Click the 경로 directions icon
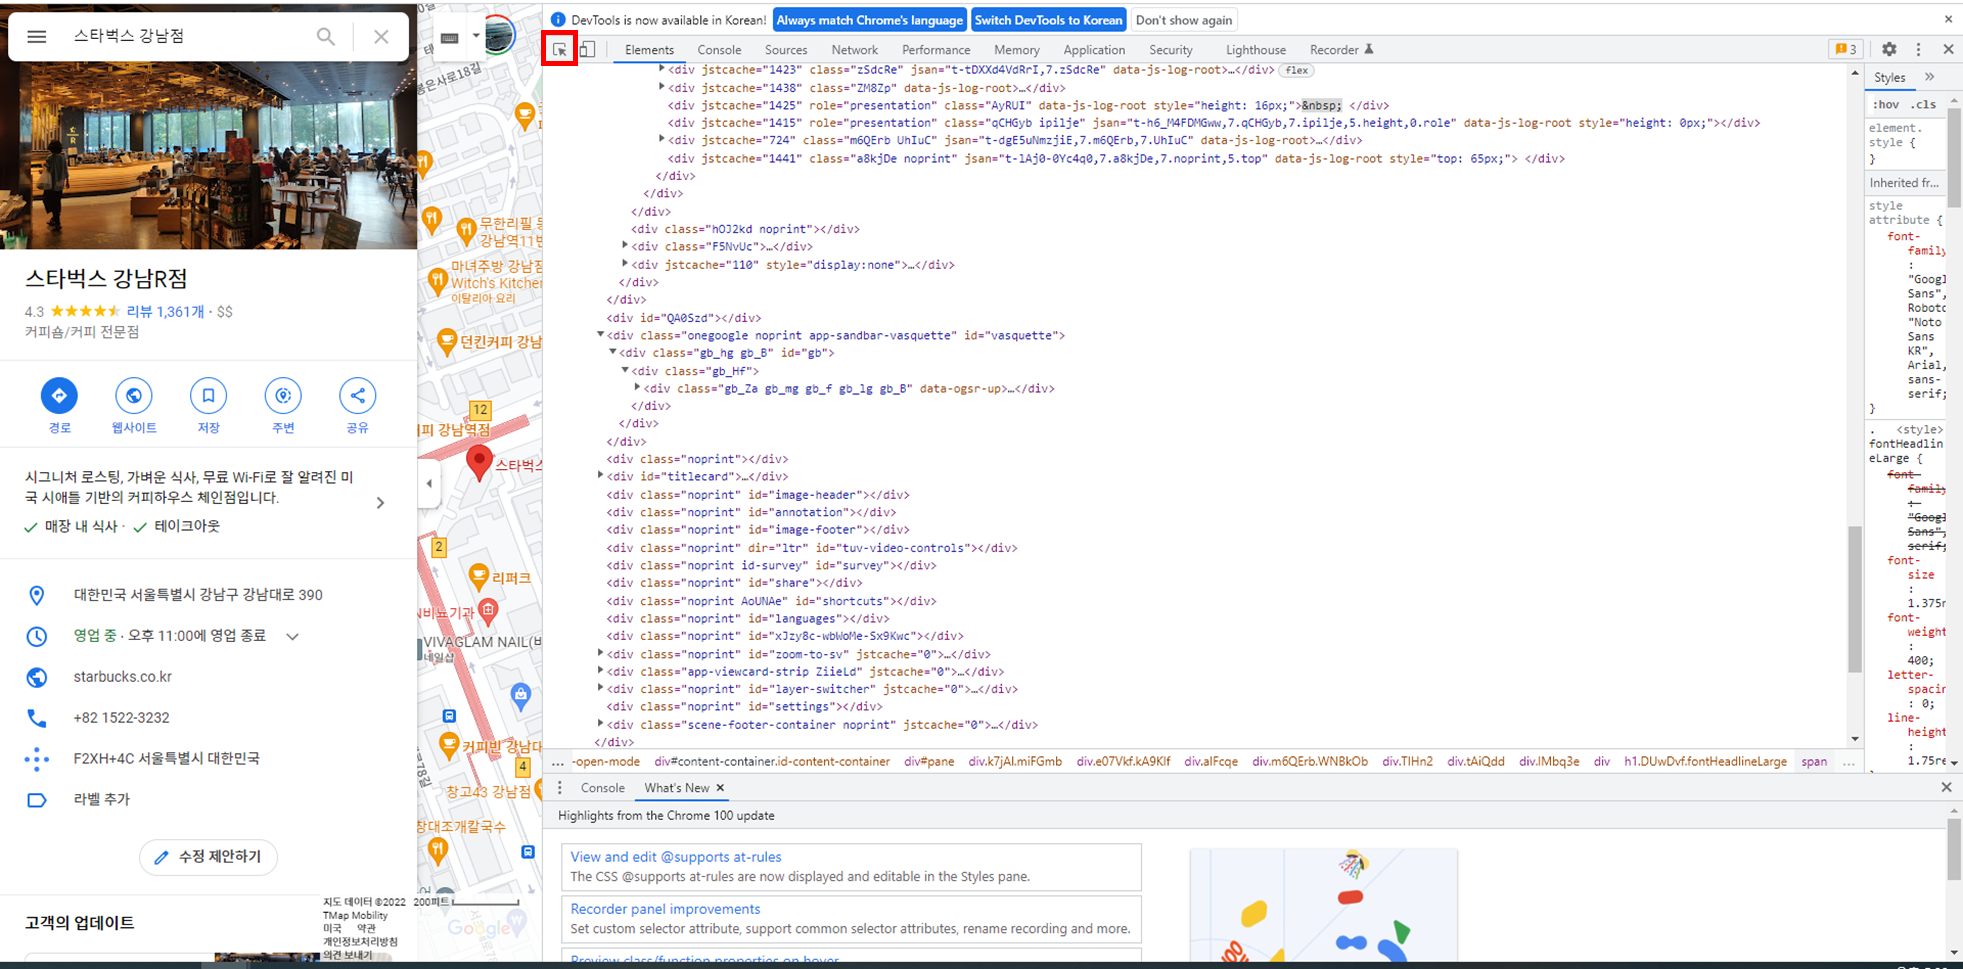The width and height of the screenshot is (1963, 969). coord(59,396)
